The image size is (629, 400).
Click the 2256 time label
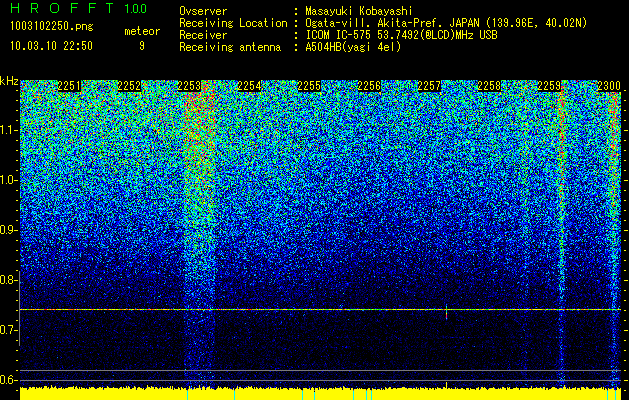tap(369, 86)
